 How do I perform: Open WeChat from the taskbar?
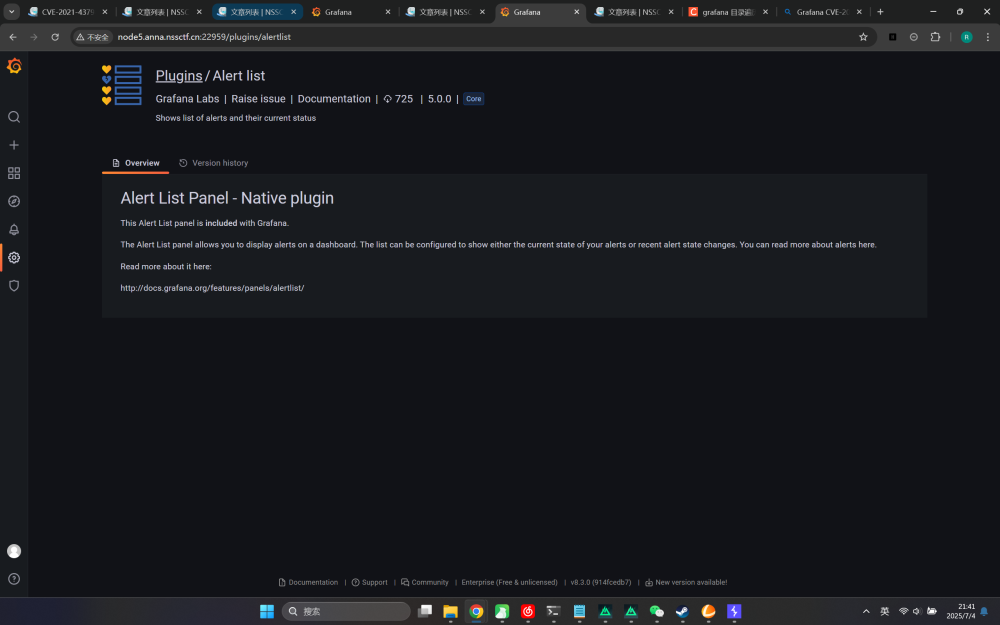coord(656,611)
